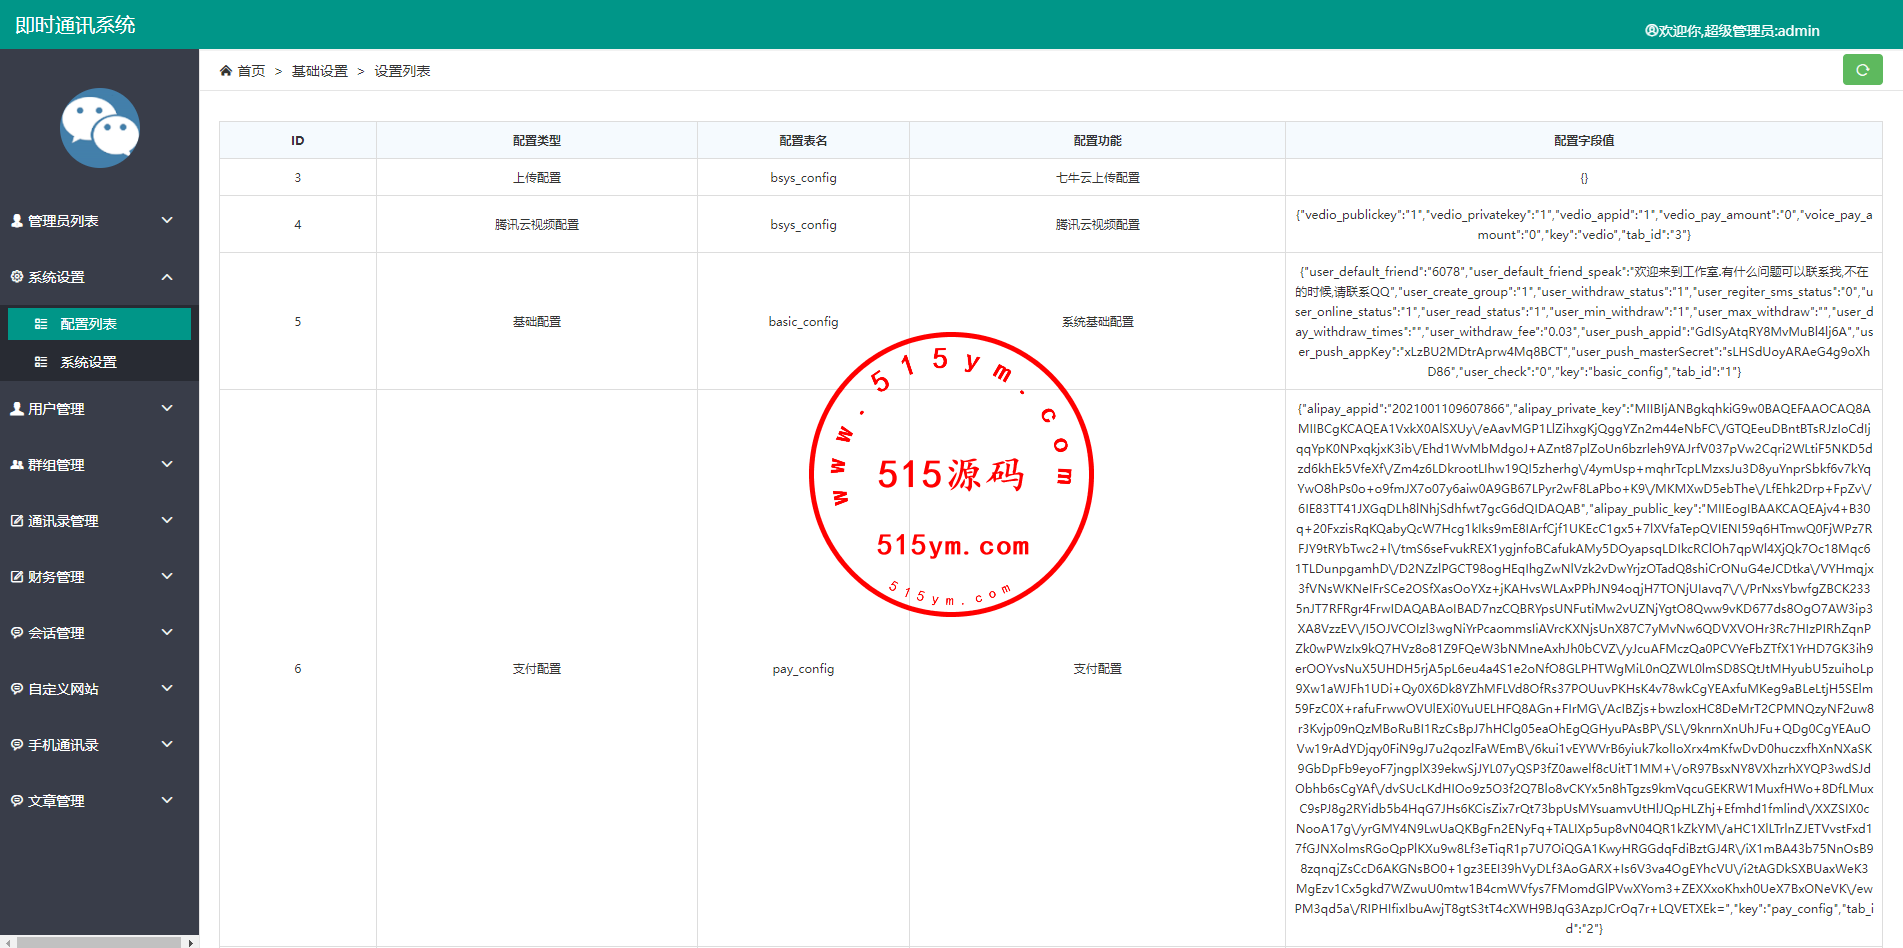Click the 用户管理 user icon
The width and height of the screenshot is (1903, 948).
[17, 409]
